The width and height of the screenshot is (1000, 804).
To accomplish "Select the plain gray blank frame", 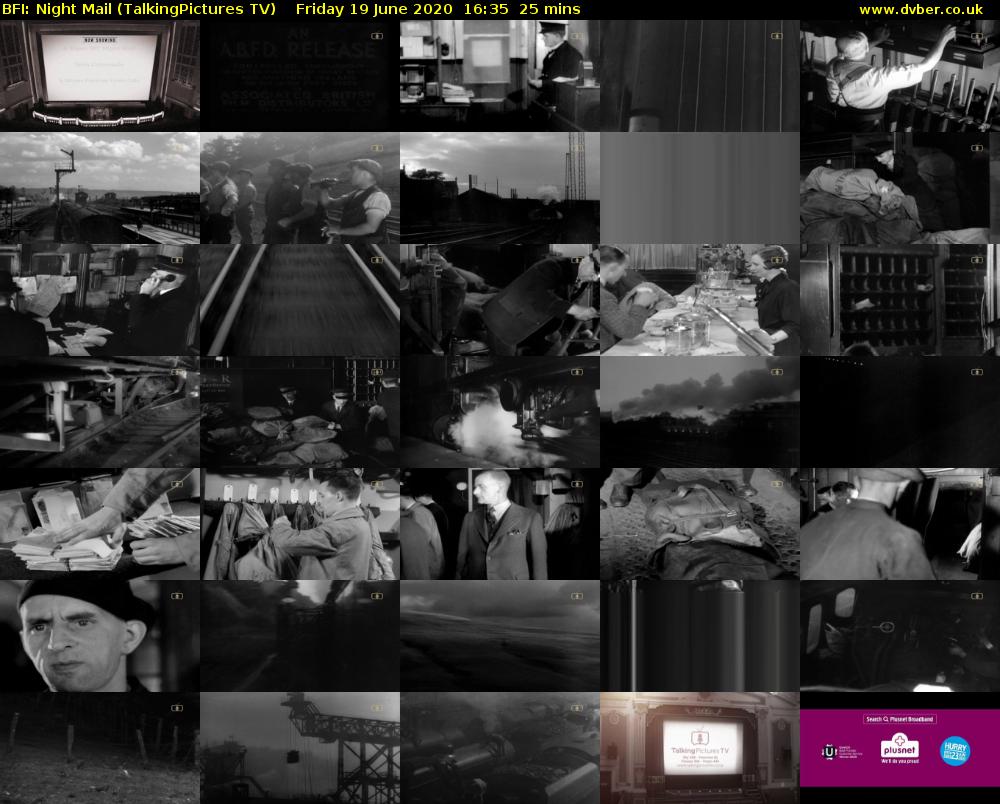I will coord(700,187).
